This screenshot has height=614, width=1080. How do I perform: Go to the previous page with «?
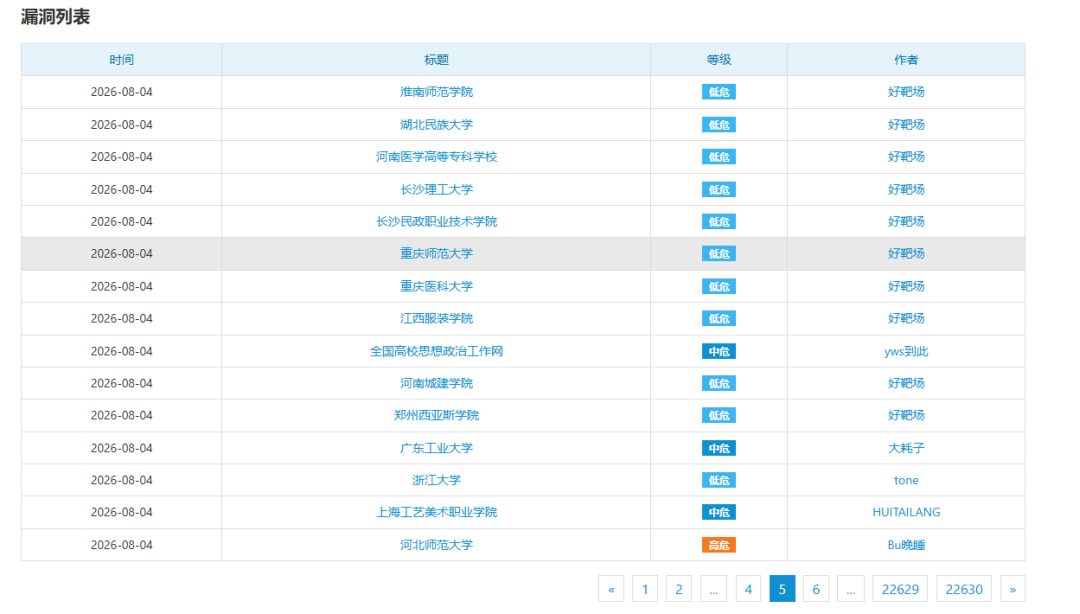point(611,589)
